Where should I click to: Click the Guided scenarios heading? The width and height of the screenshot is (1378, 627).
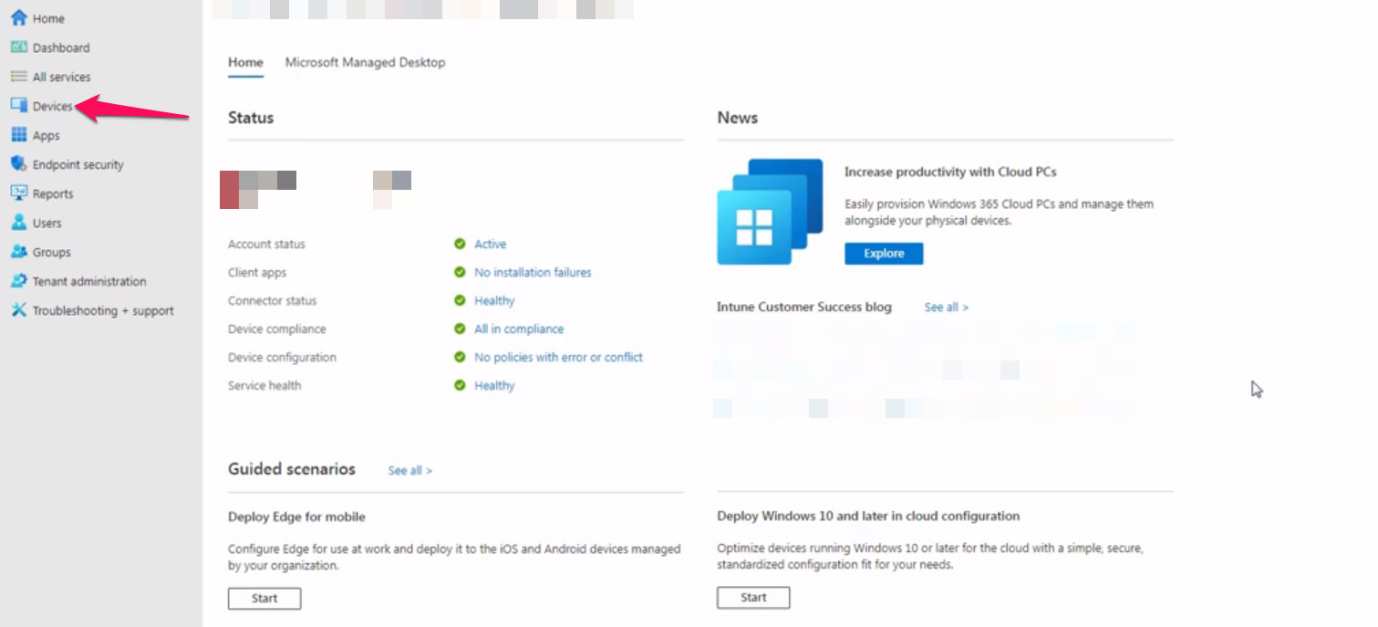291,469
